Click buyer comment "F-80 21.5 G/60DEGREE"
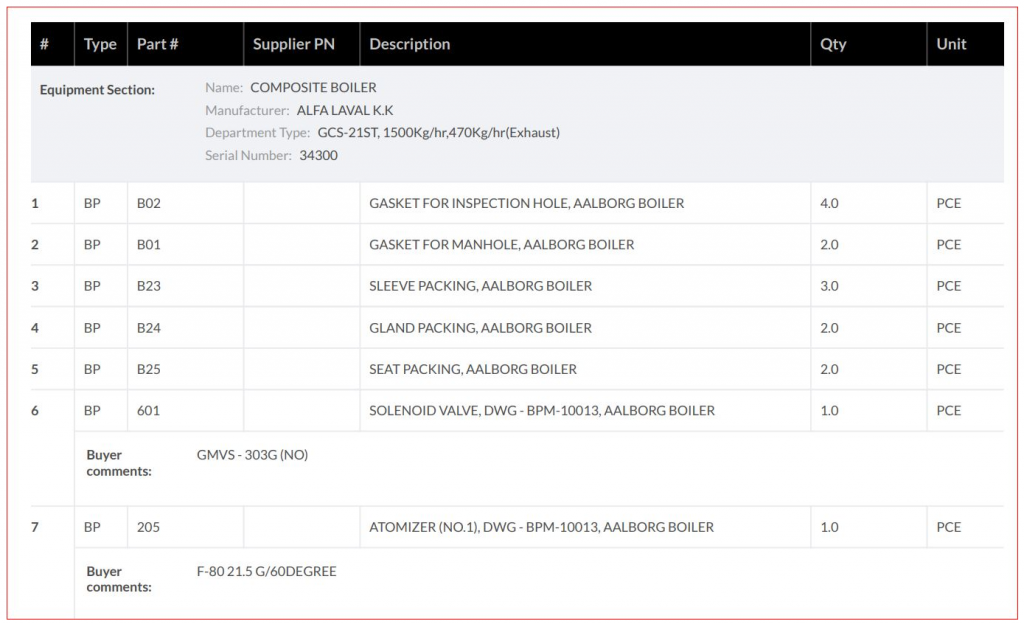 (266, 572)
